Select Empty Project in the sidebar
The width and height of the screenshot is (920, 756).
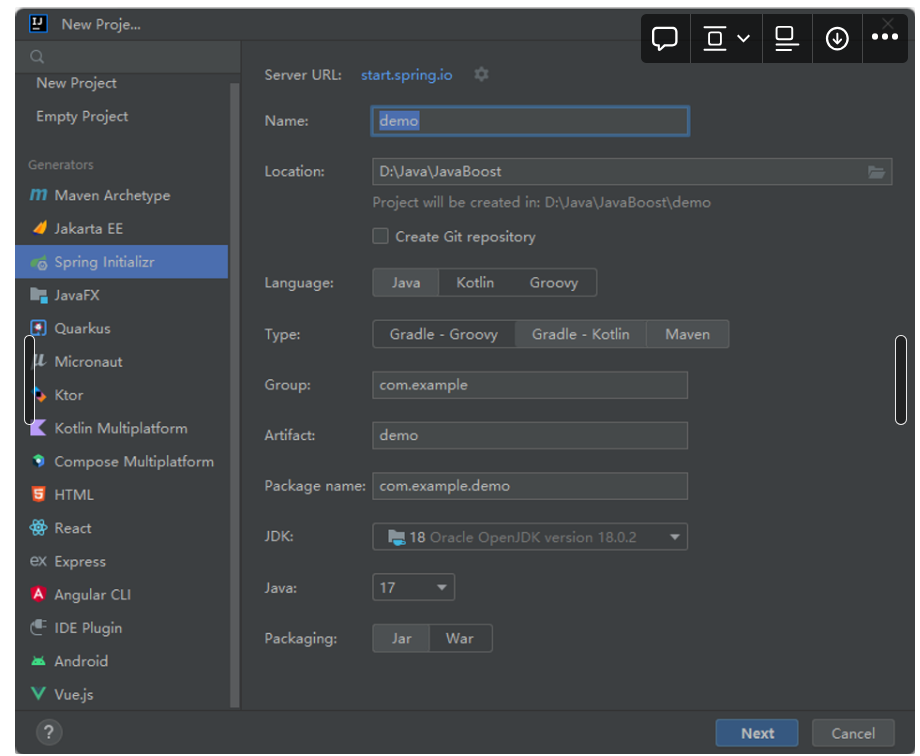coord(82,117)
